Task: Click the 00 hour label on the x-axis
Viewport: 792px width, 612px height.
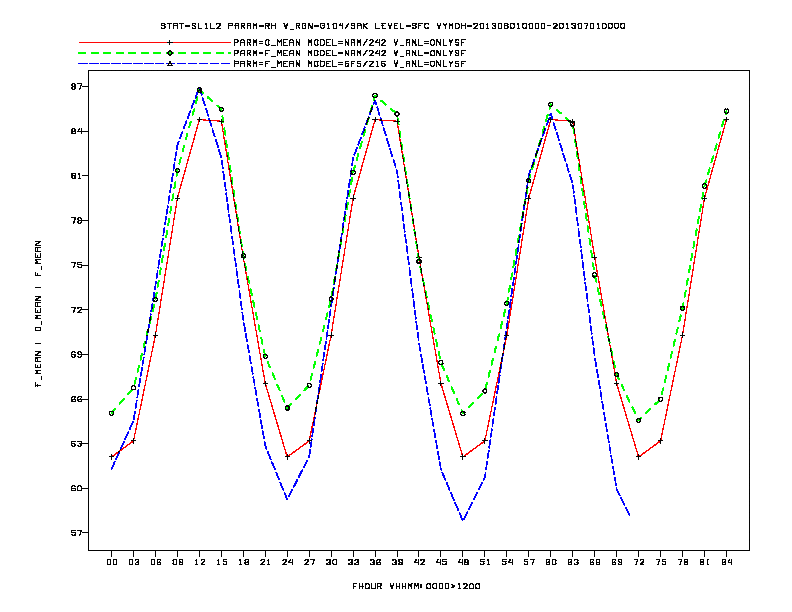Action: coord(112,562)
